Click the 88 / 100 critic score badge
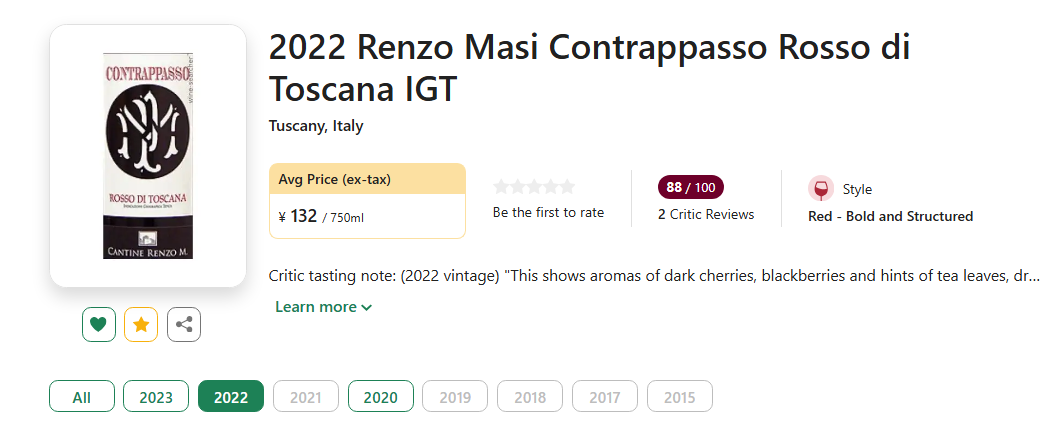1047x436 pixels. (690, 187)
